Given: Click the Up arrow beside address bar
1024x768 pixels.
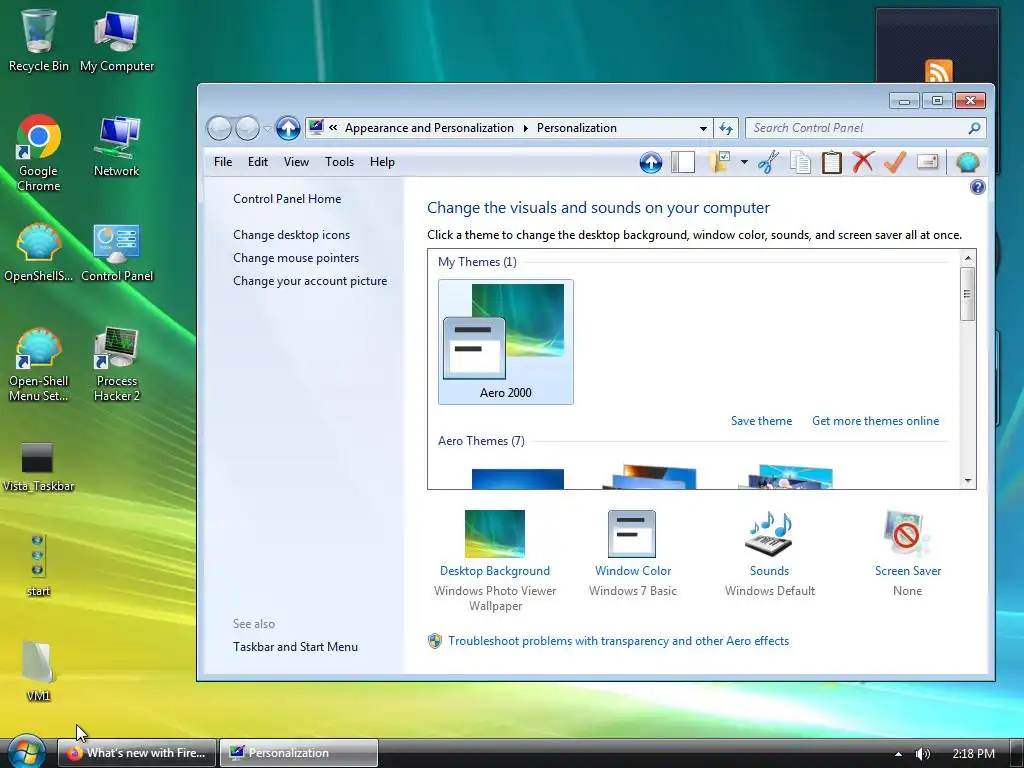Looking at the screenshot, I should click(x=287, y=128).
